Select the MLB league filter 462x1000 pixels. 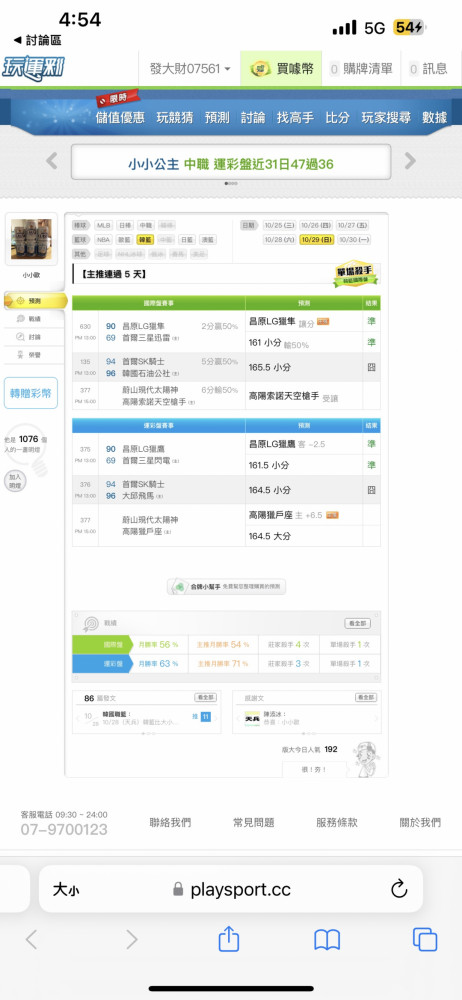[x=103, y=225]
